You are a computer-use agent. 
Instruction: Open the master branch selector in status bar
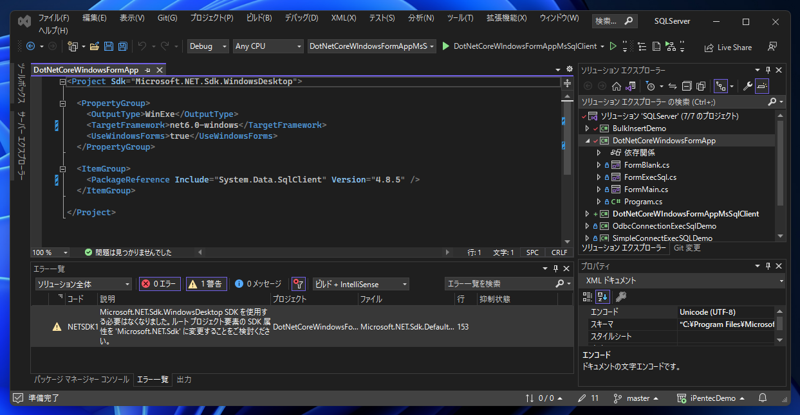pyautogui.click(x=636, y=398)
